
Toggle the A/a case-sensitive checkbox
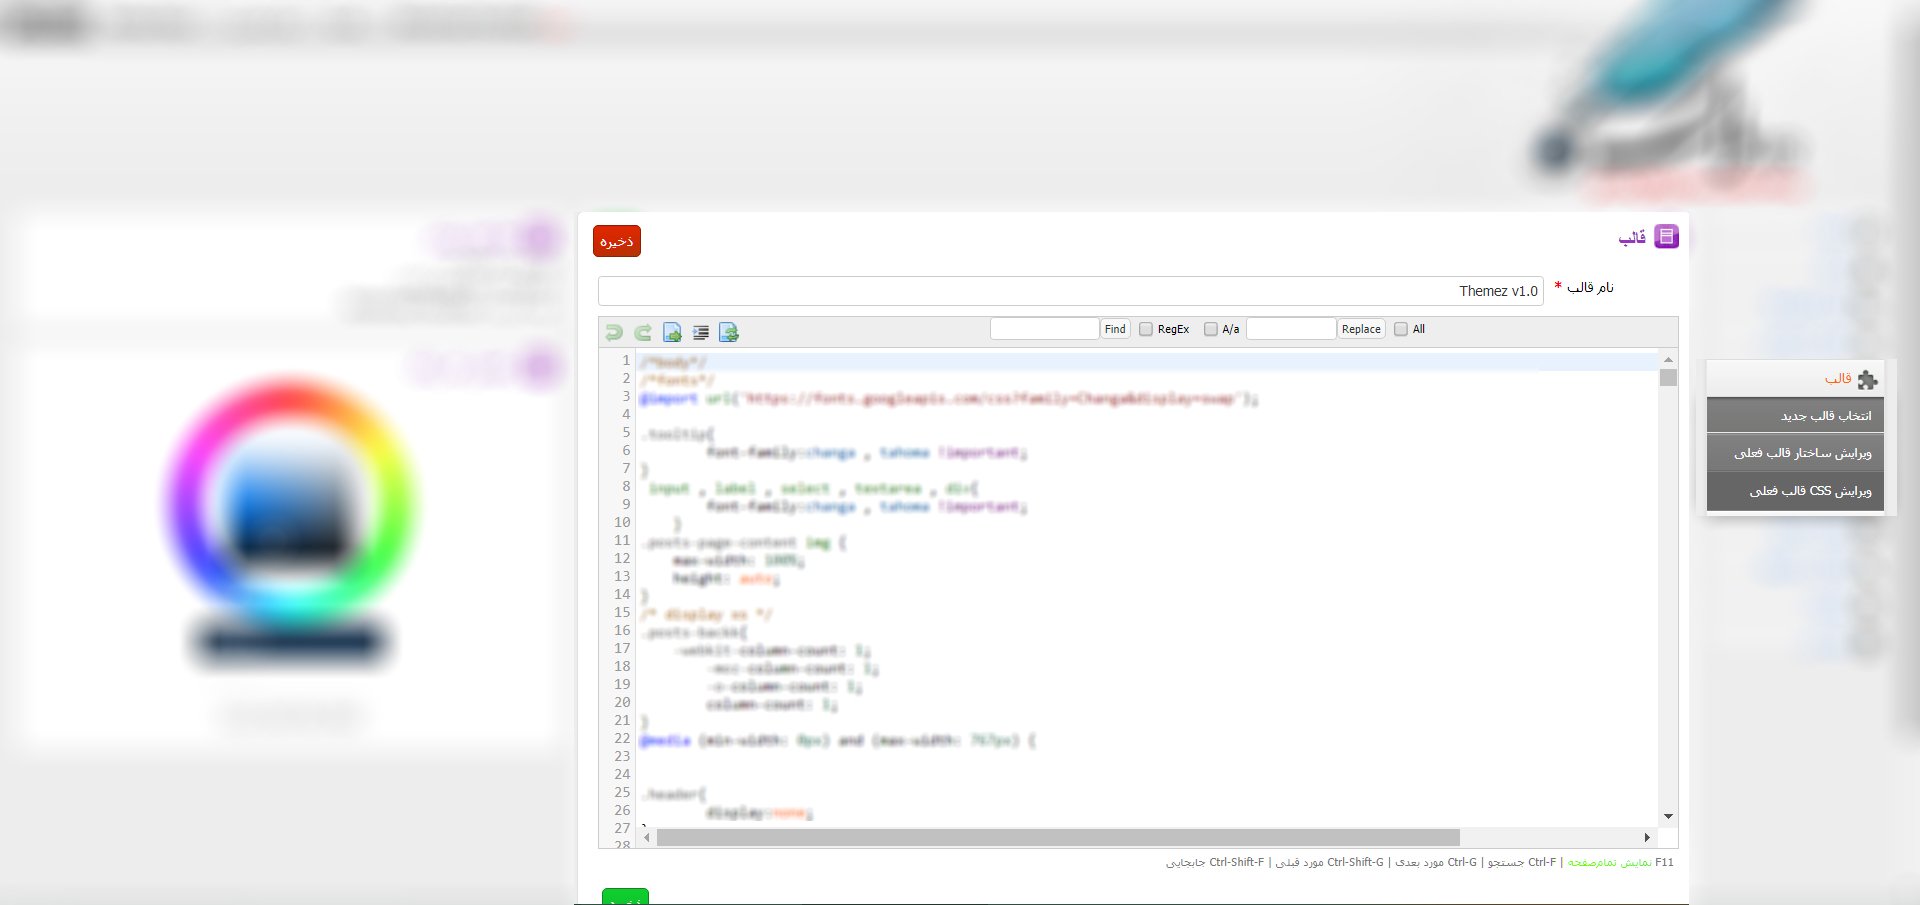click(x=1211, y=329)
